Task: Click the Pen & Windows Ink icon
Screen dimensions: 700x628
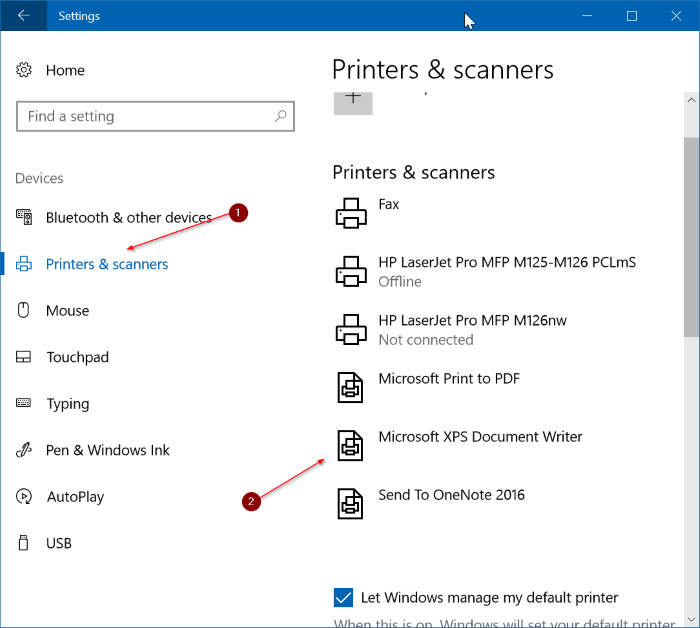Action: (24, 449)
